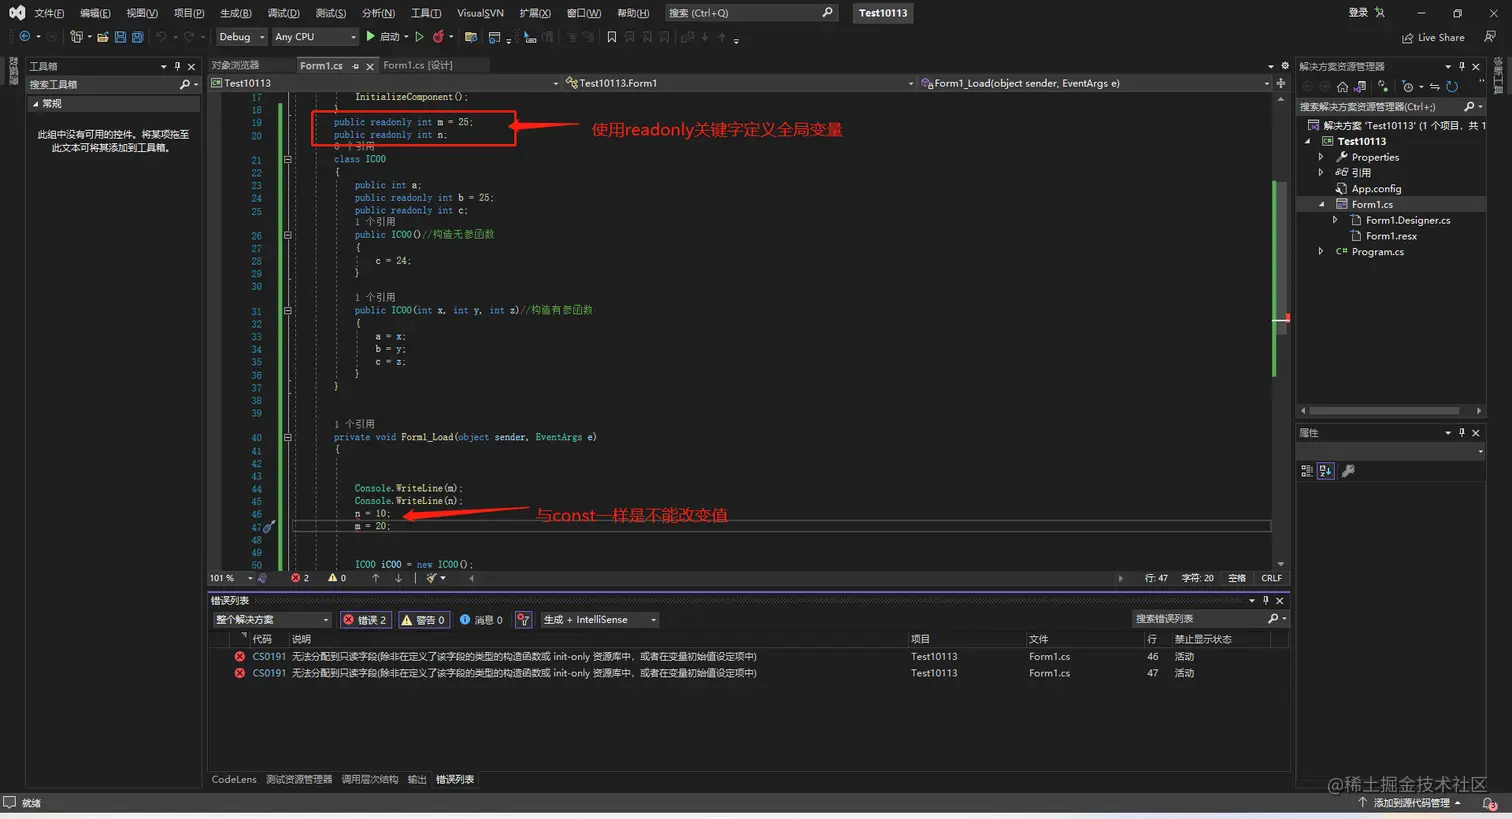The image size is (1512, 819).
Task: Expand the Program.cs node in Solution Explorer
Action: 1321,252
